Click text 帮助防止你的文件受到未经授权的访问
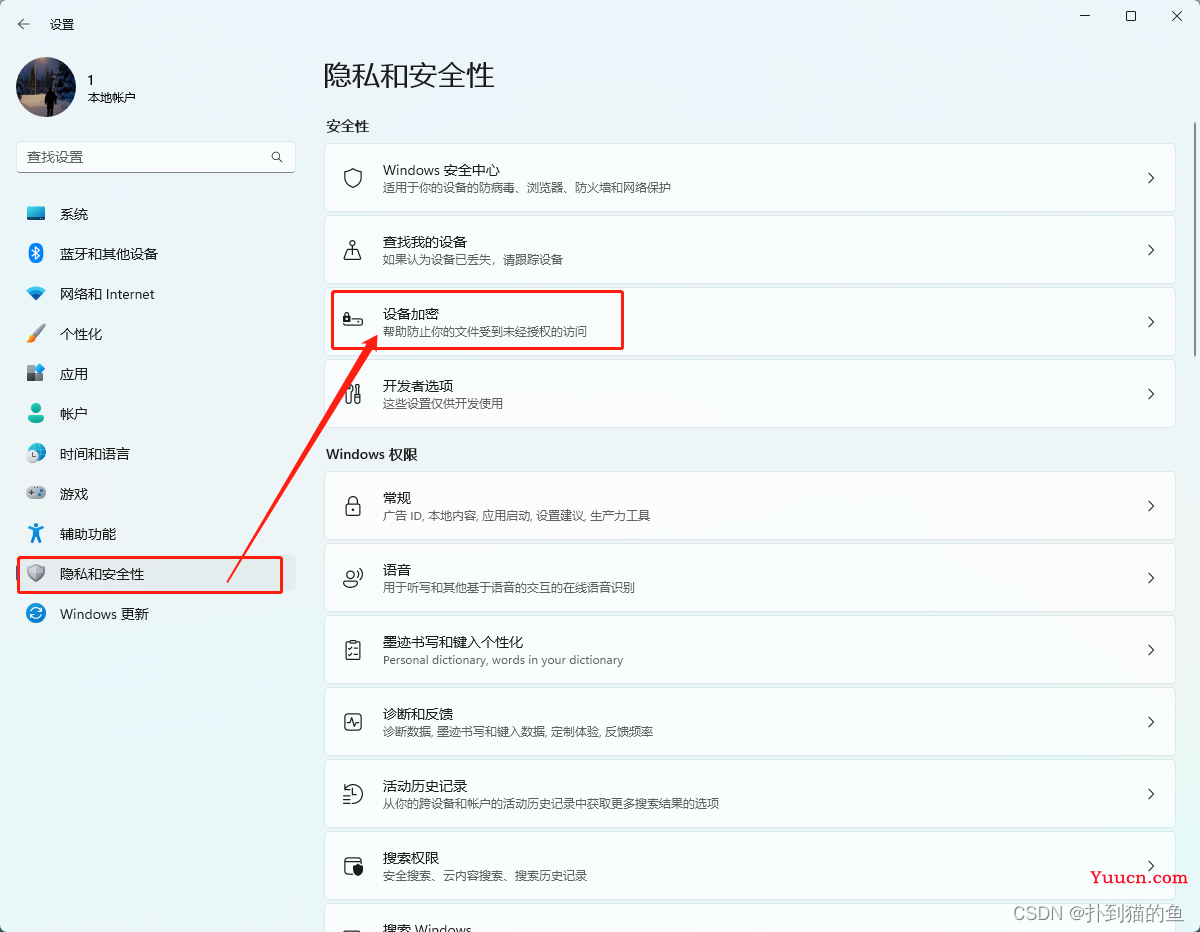Screen dimensions: 1200x932 (x=485, y=331)
